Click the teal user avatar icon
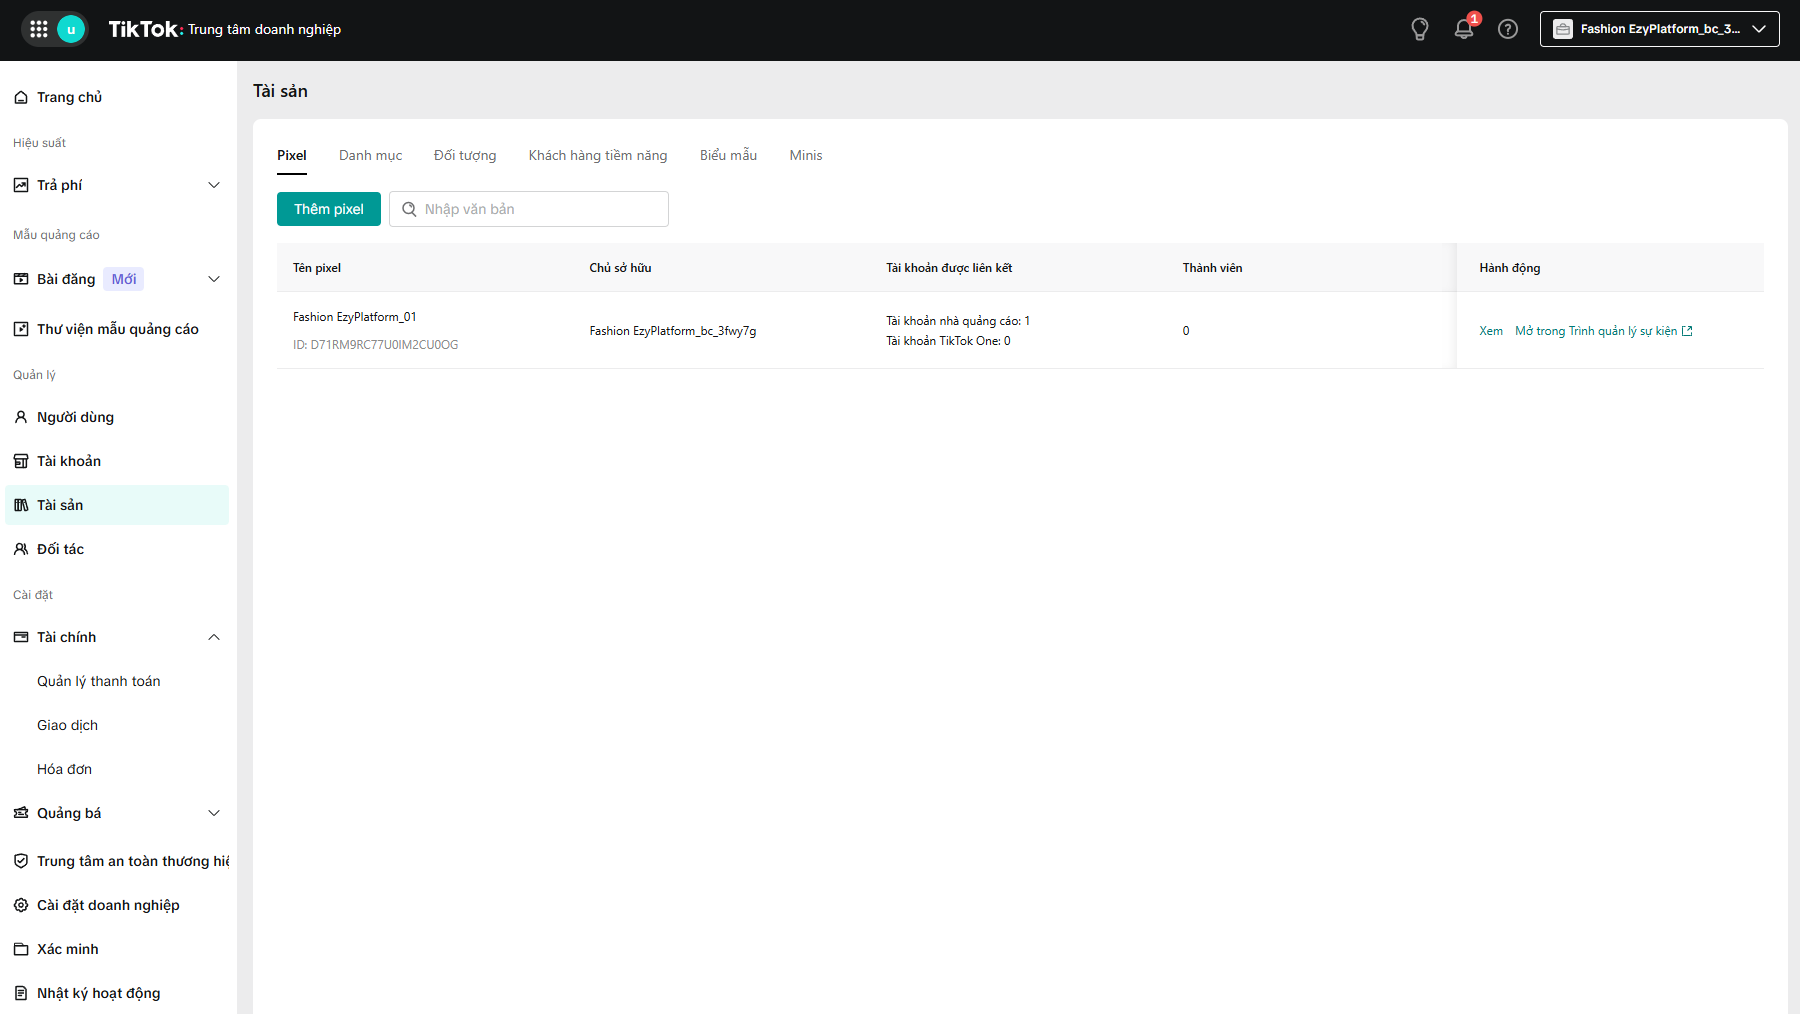 click(x=71, y=29)
